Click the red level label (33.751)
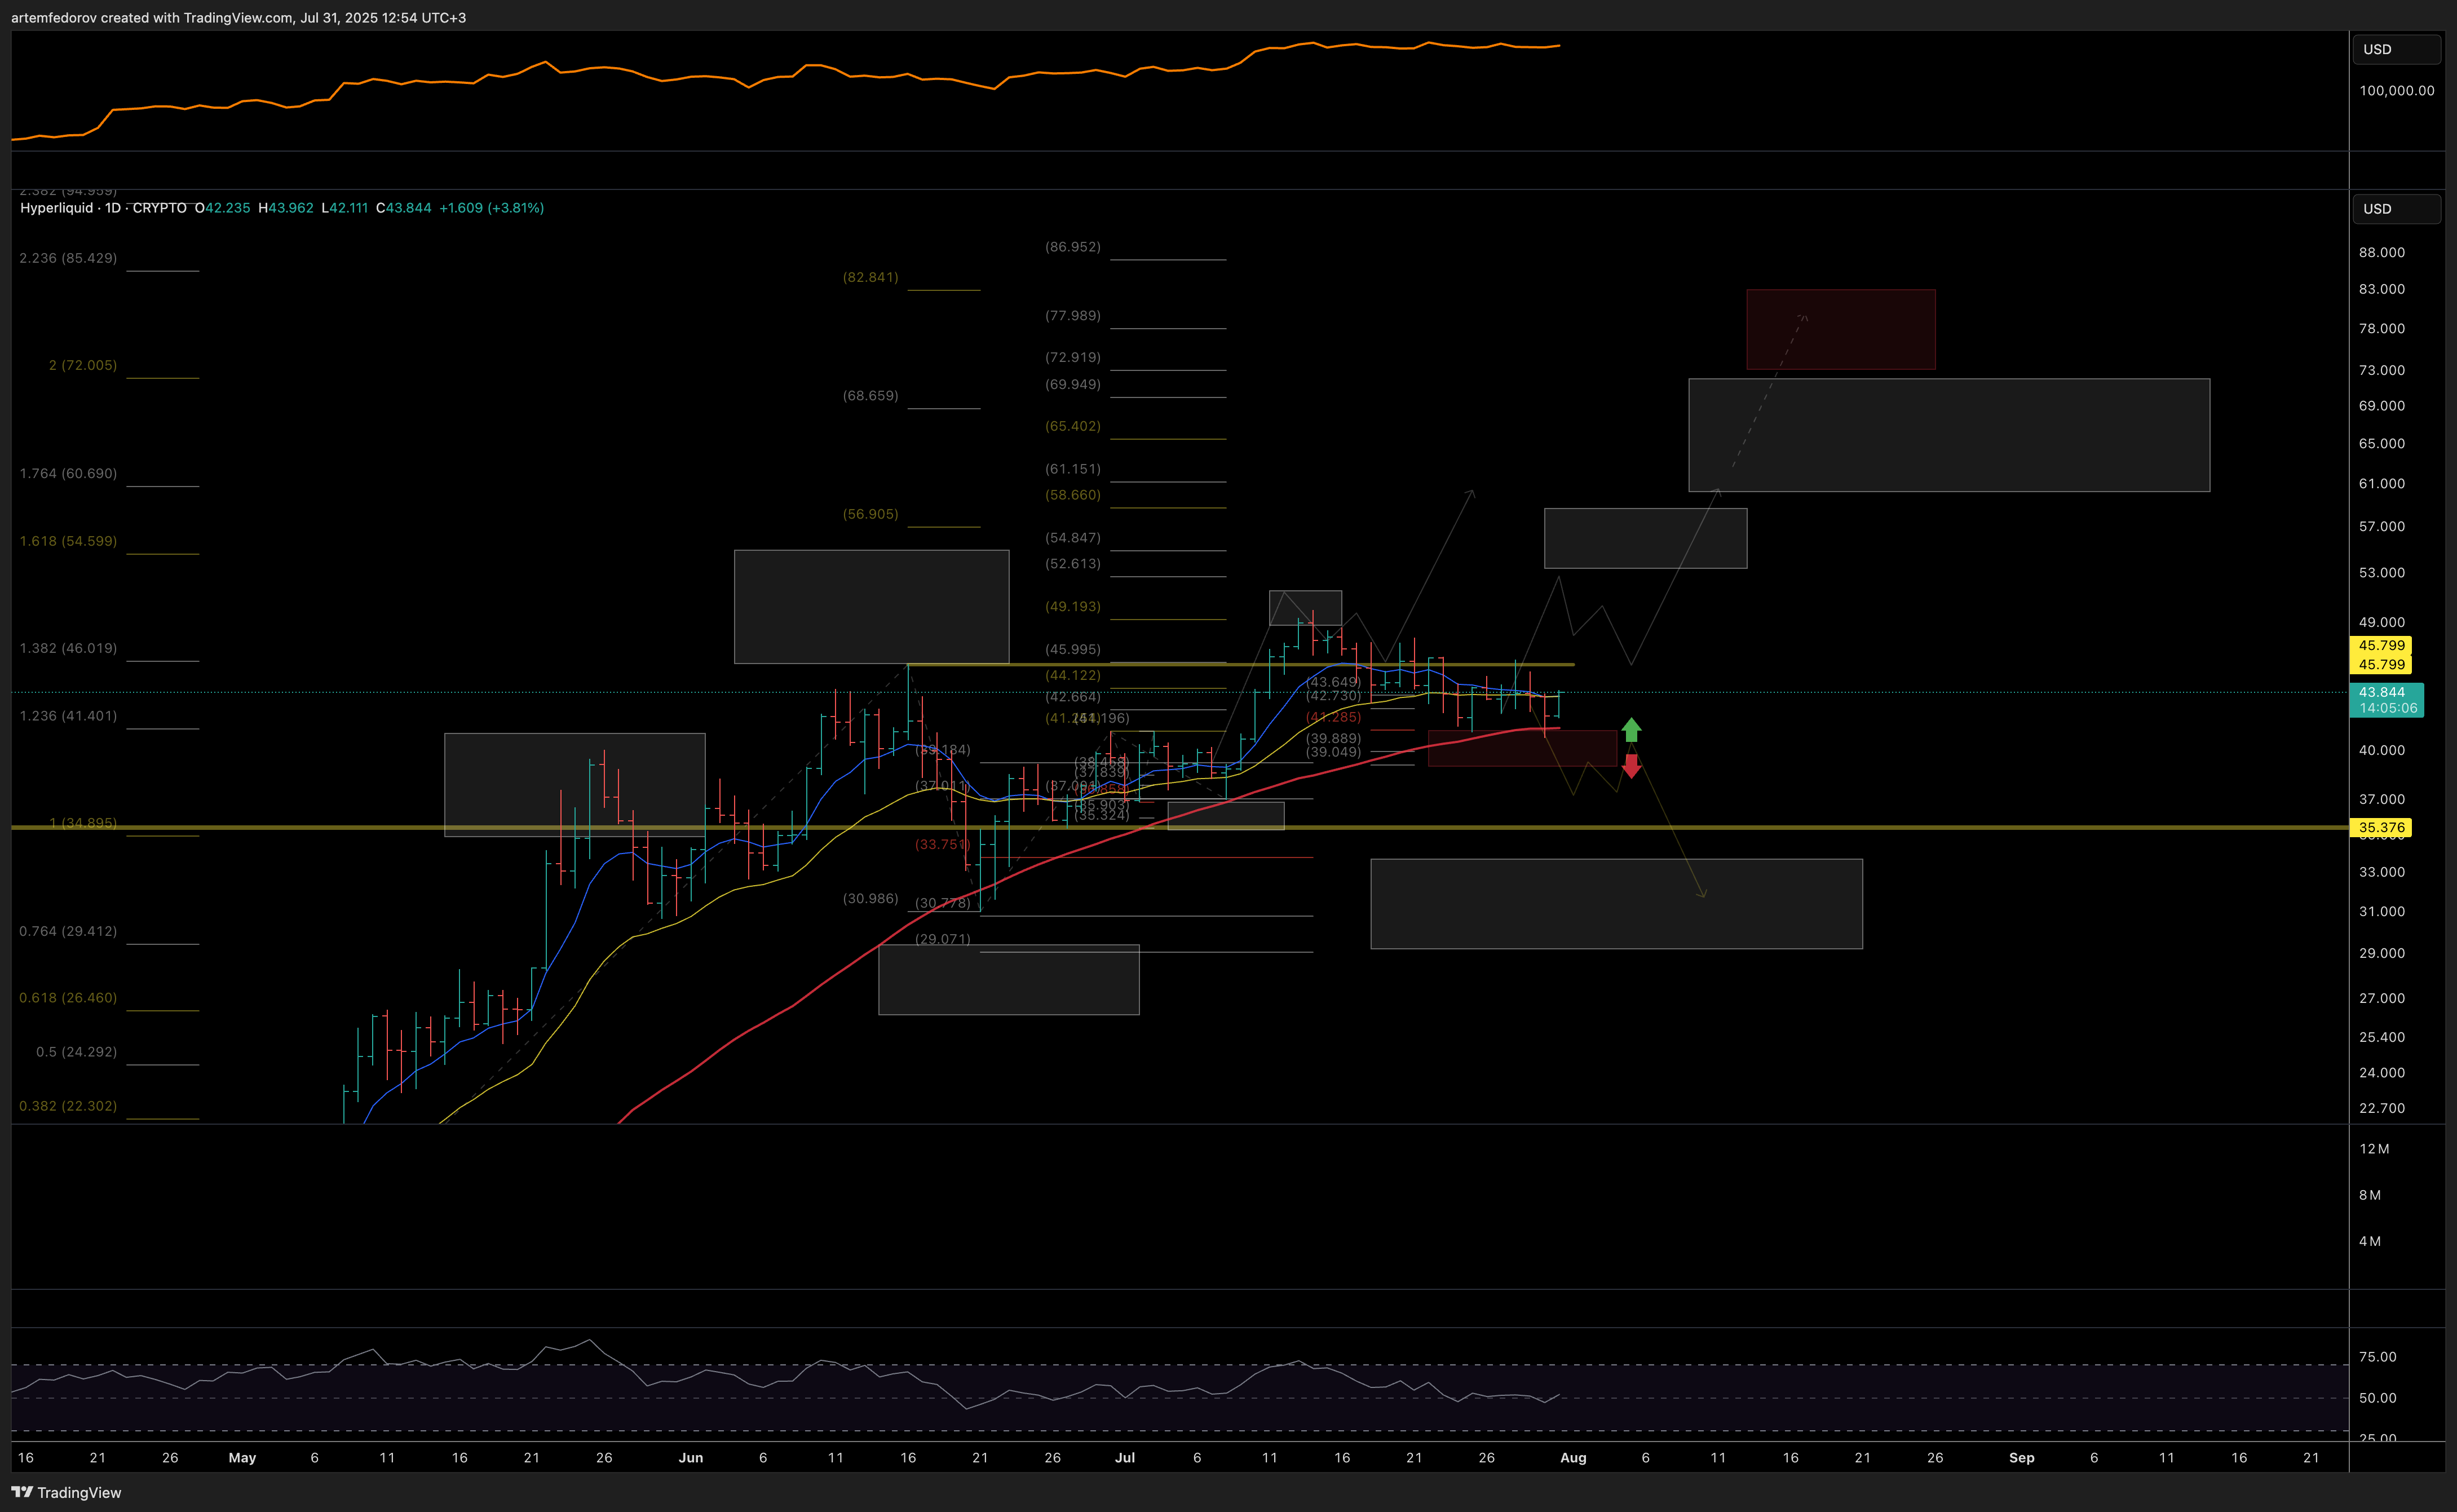This screenshot has width=2457, height=1512. (942, 845)
